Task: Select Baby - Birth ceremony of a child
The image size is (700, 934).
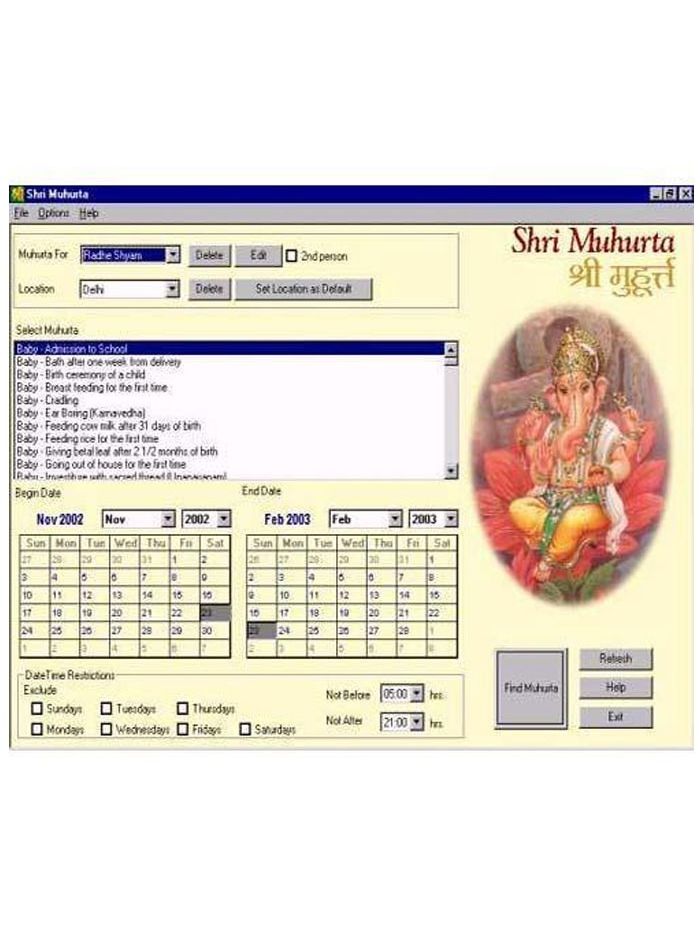Action: (229, 375)
